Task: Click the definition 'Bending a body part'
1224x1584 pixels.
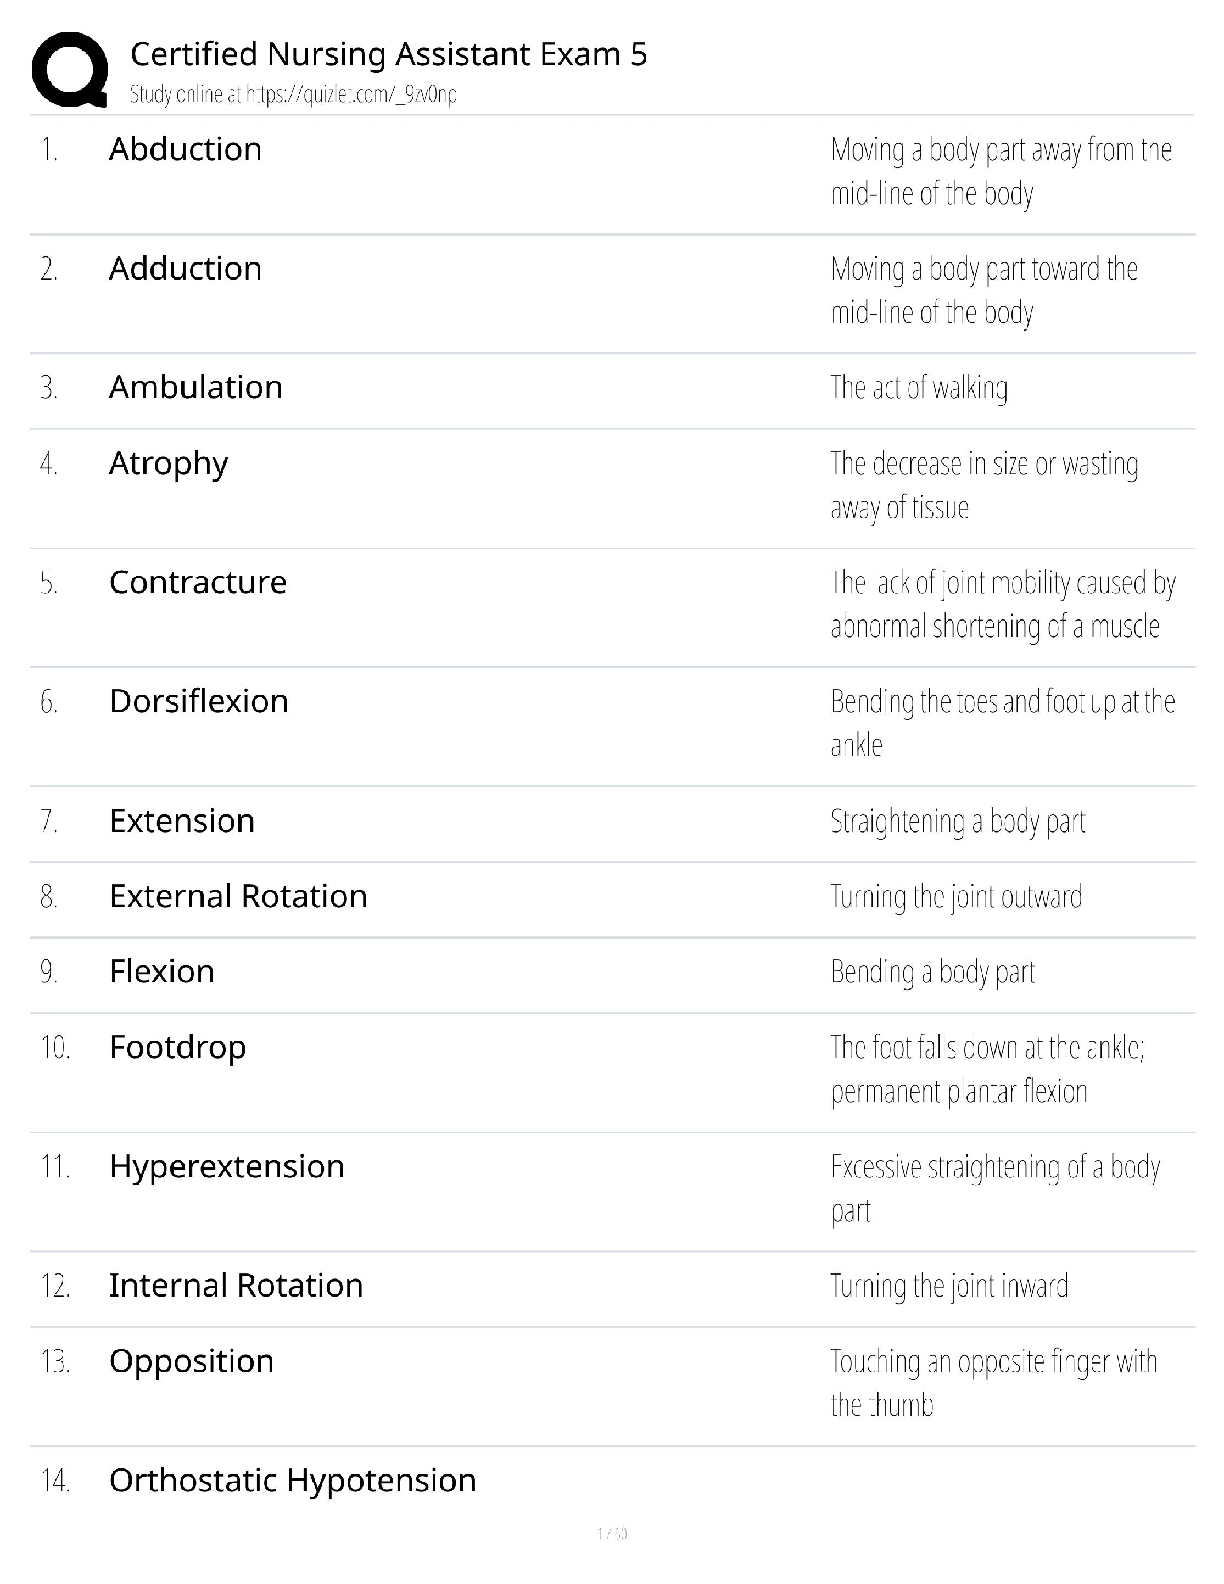Action: [x=932, y=972]
